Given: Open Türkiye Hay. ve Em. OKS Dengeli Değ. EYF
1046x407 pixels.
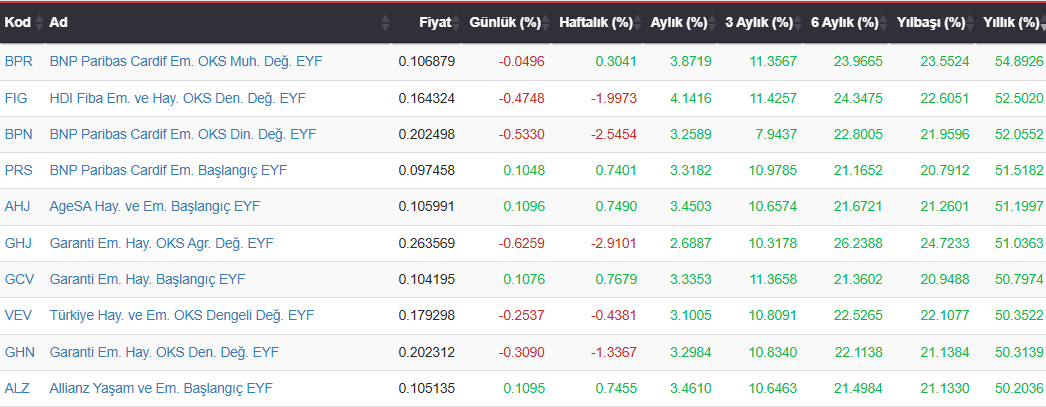Looking at the screenshot, I should click(x=181, y=315).
